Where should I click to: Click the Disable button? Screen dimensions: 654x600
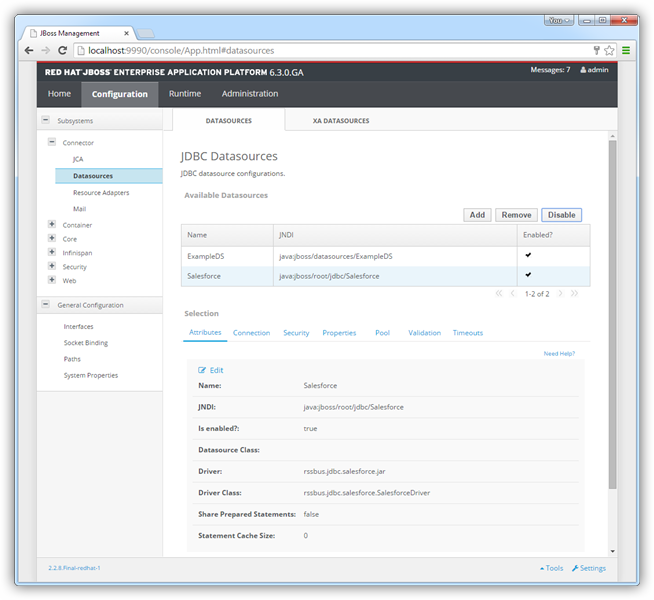561,215
